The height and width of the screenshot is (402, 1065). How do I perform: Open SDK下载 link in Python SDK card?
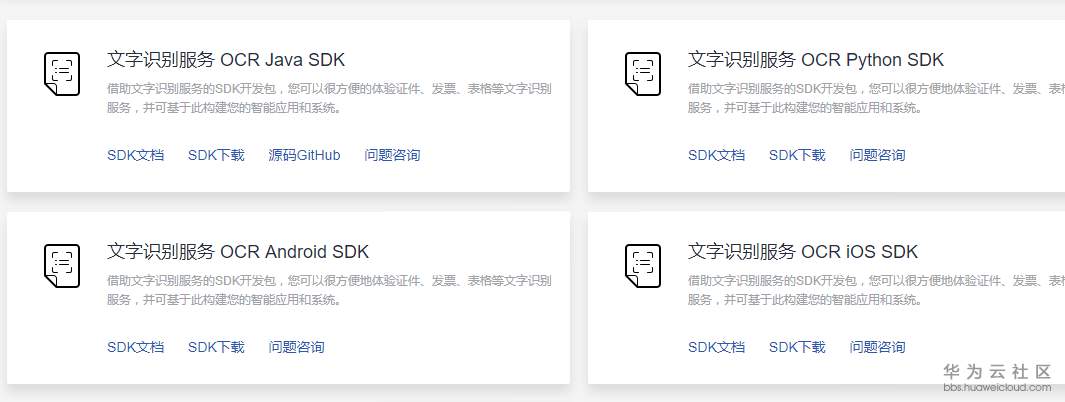click(797, 156)
